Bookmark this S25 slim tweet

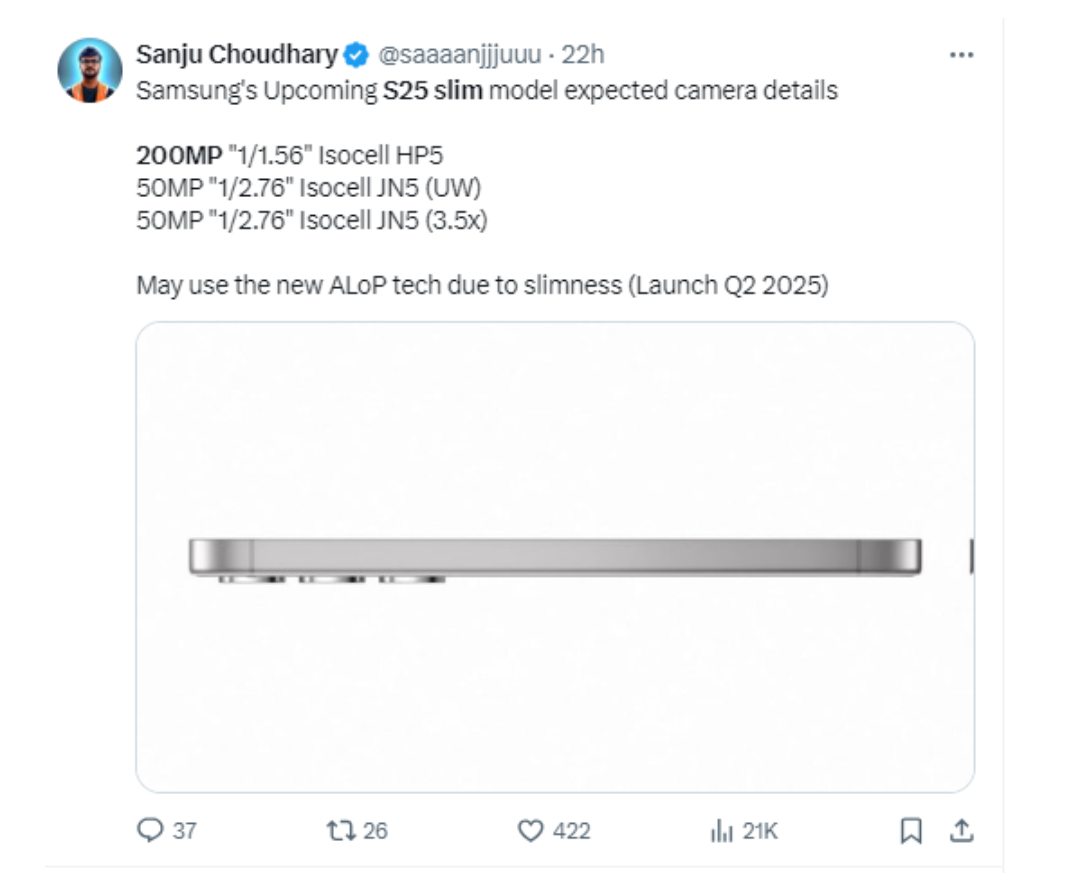911,830
